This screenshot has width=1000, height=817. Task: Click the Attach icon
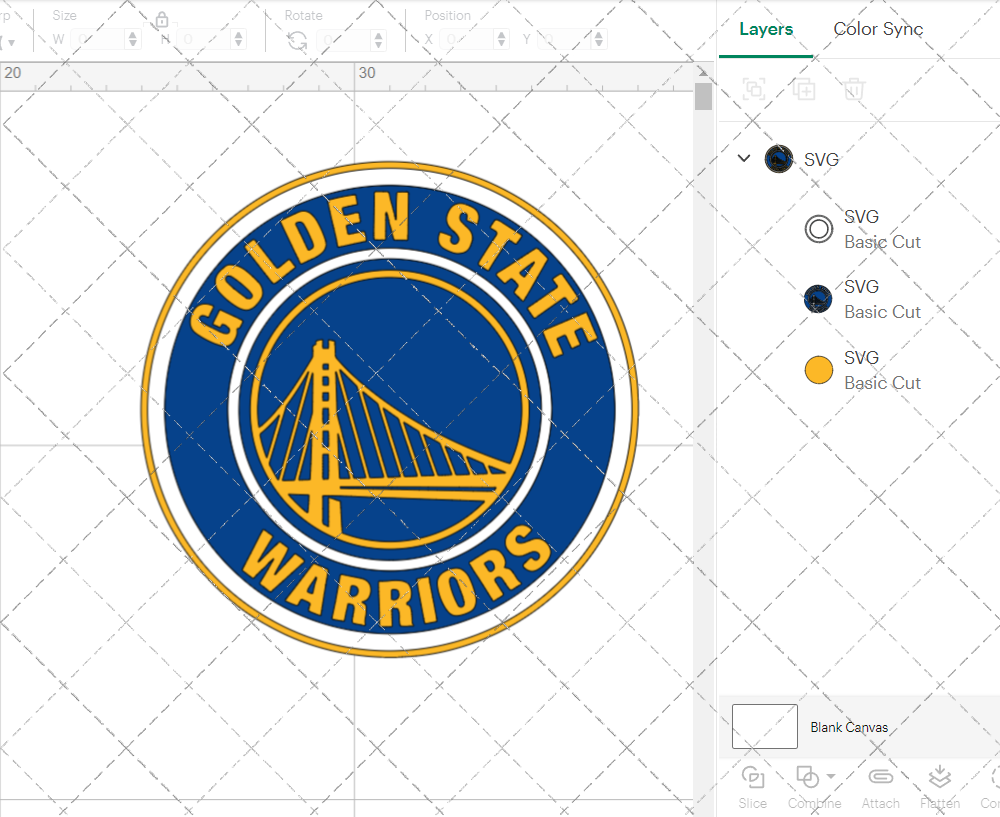click(881, 777)
